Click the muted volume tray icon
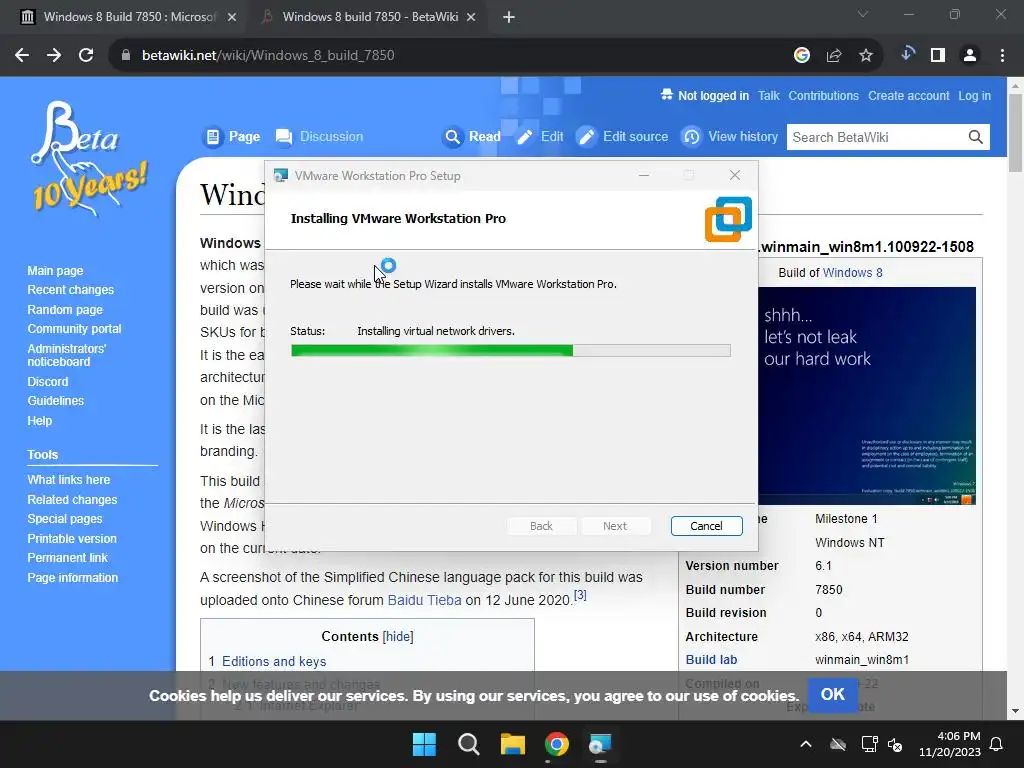 pos(895,744)
